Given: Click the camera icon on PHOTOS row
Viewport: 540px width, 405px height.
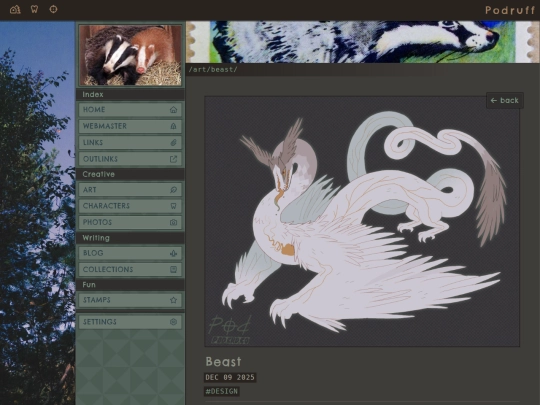Looking at the screenshot, I should tap(173, 222).
